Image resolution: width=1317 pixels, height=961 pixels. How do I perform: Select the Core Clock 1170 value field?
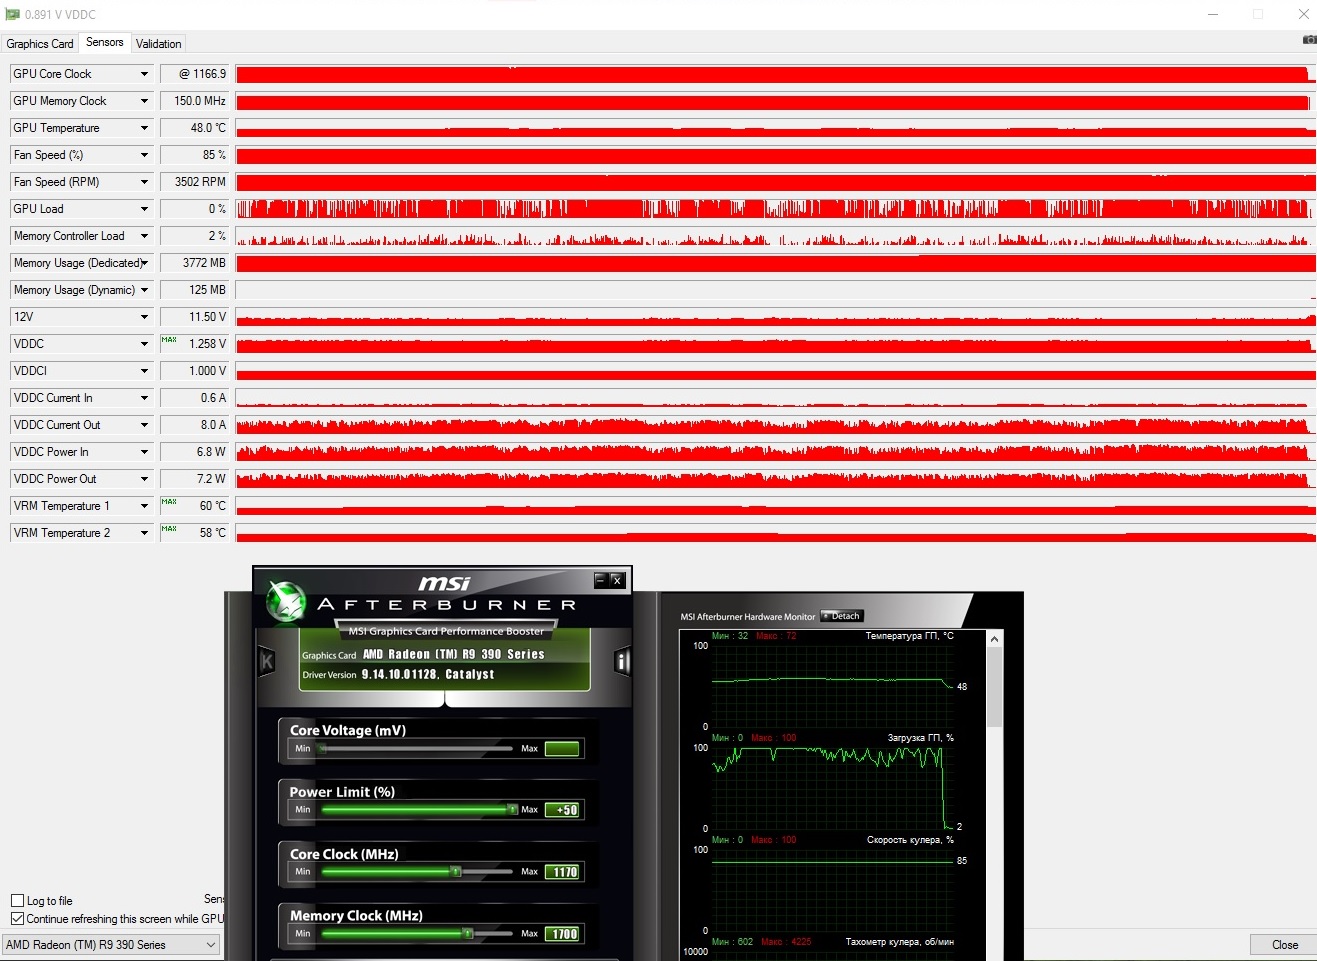tap(562, 872)
